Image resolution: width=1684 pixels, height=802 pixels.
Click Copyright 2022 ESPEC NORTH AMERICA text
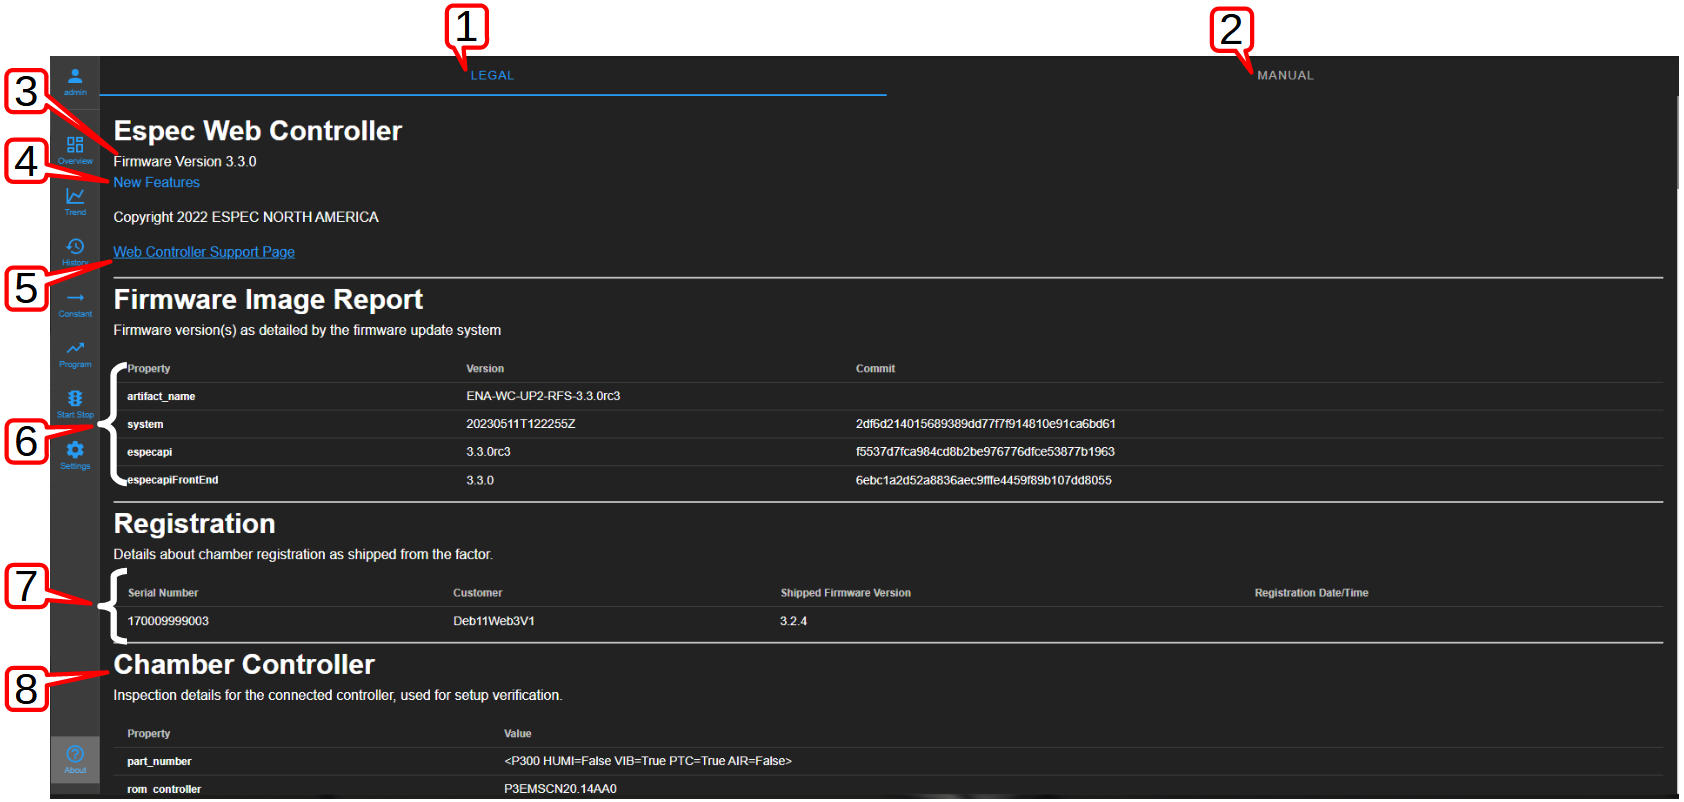(246, 217)
